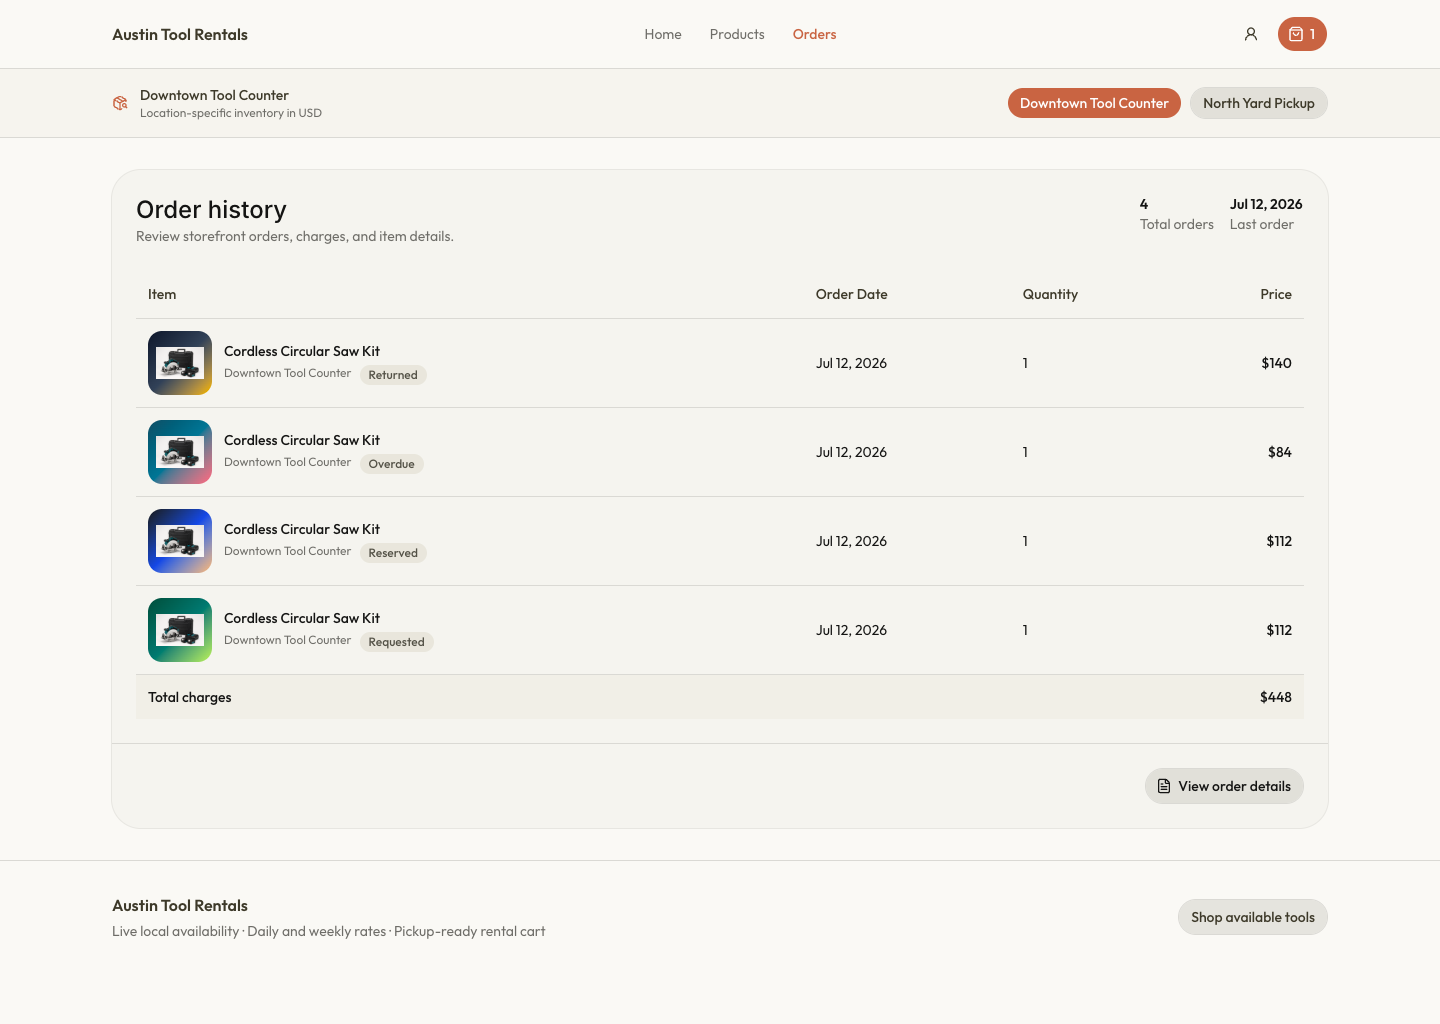Open thumbnail of the Requested saw kit
Image resolution: width=1440 pixels, height=1024 pixels.
click(180, 630)
